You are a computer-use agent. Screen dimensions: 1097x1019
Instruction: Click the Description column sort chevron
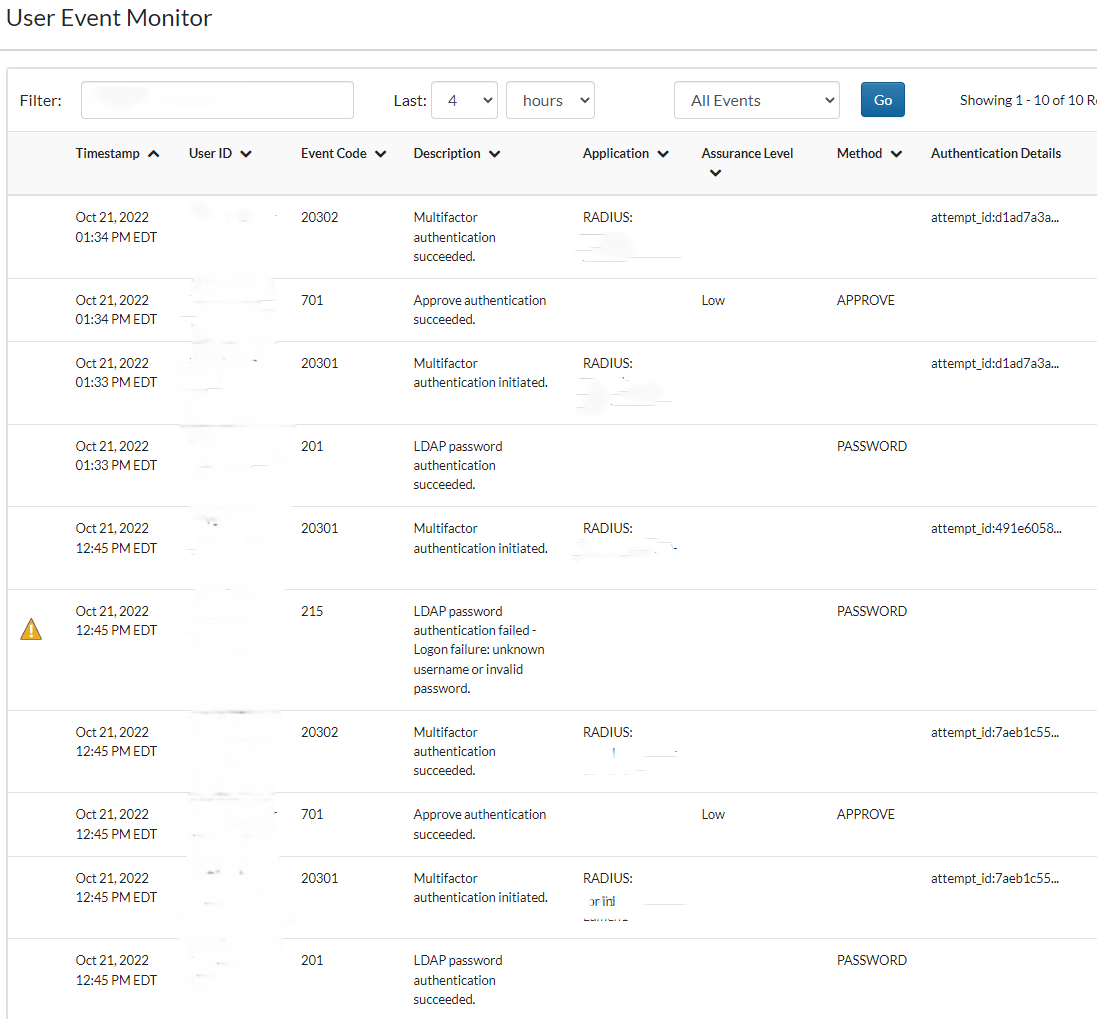pyautogui.click(x=495, y=154)
